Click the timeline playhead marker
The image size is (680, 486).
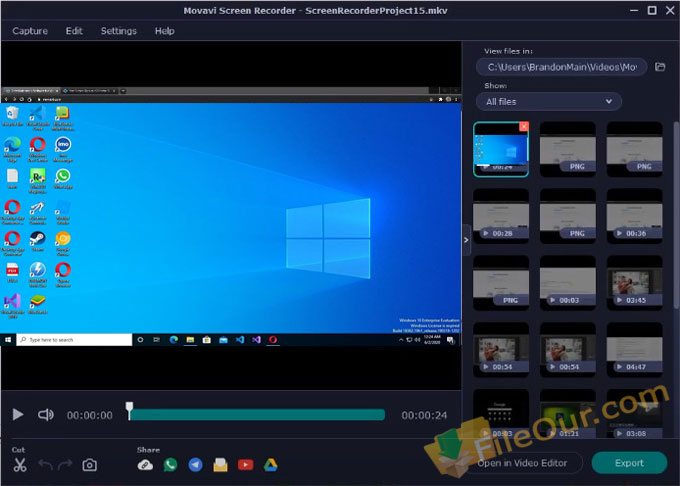(x=129, y=410)
